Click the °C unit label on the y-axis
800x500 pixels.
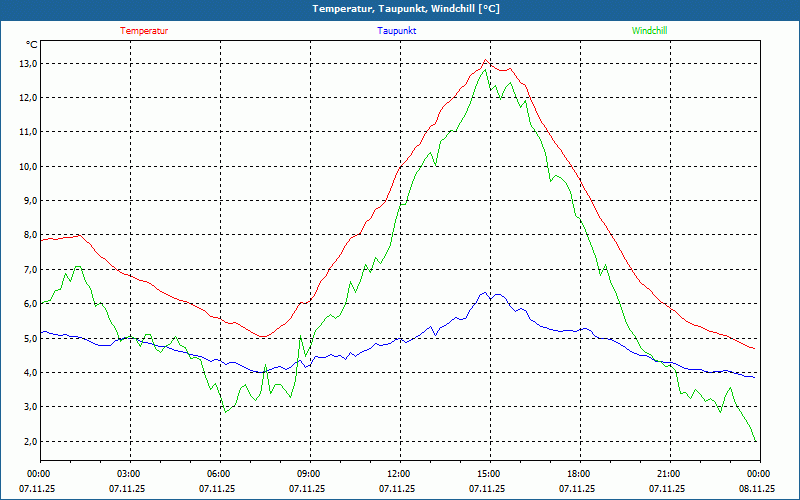32,45
